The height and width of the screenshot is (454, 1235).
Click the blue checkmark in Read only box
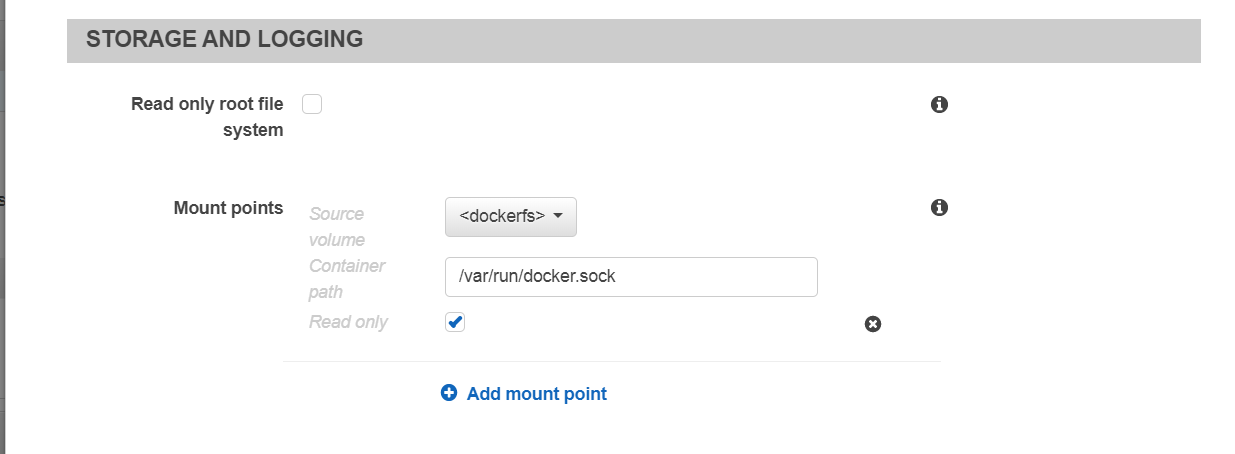point(455,322)
